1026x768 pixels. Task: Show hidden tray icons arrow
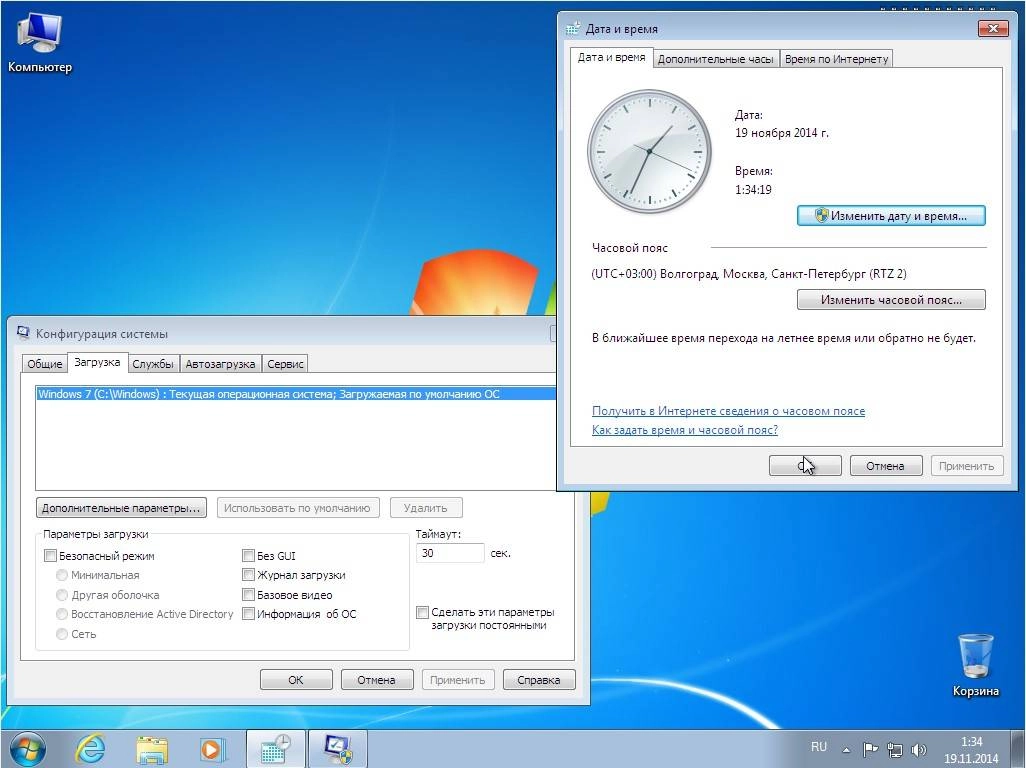846,750
